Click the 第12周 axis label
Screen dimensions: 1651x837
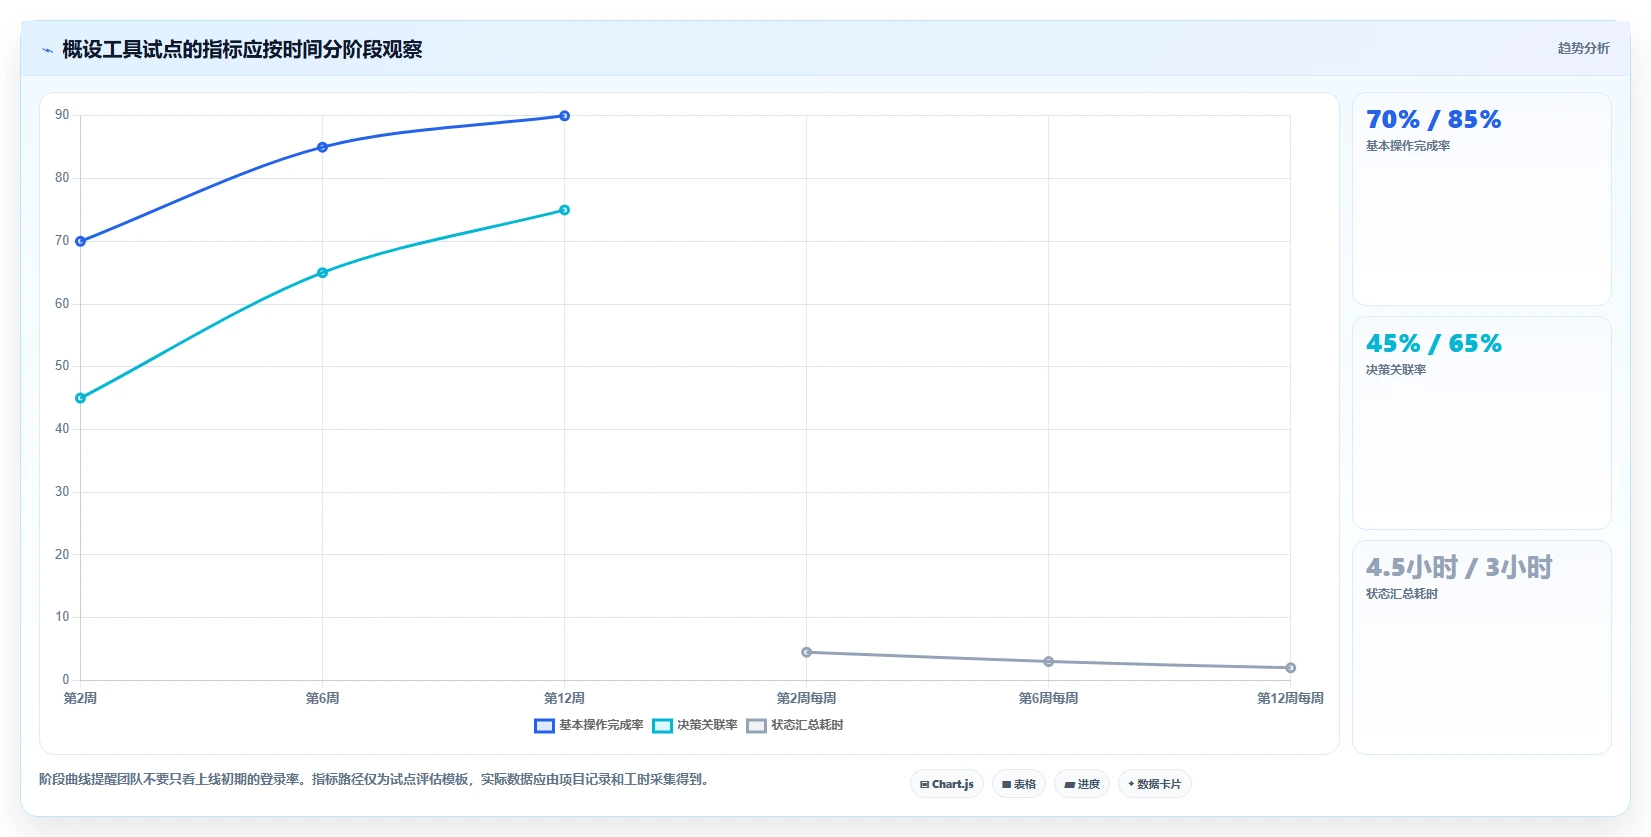(564, 698)
